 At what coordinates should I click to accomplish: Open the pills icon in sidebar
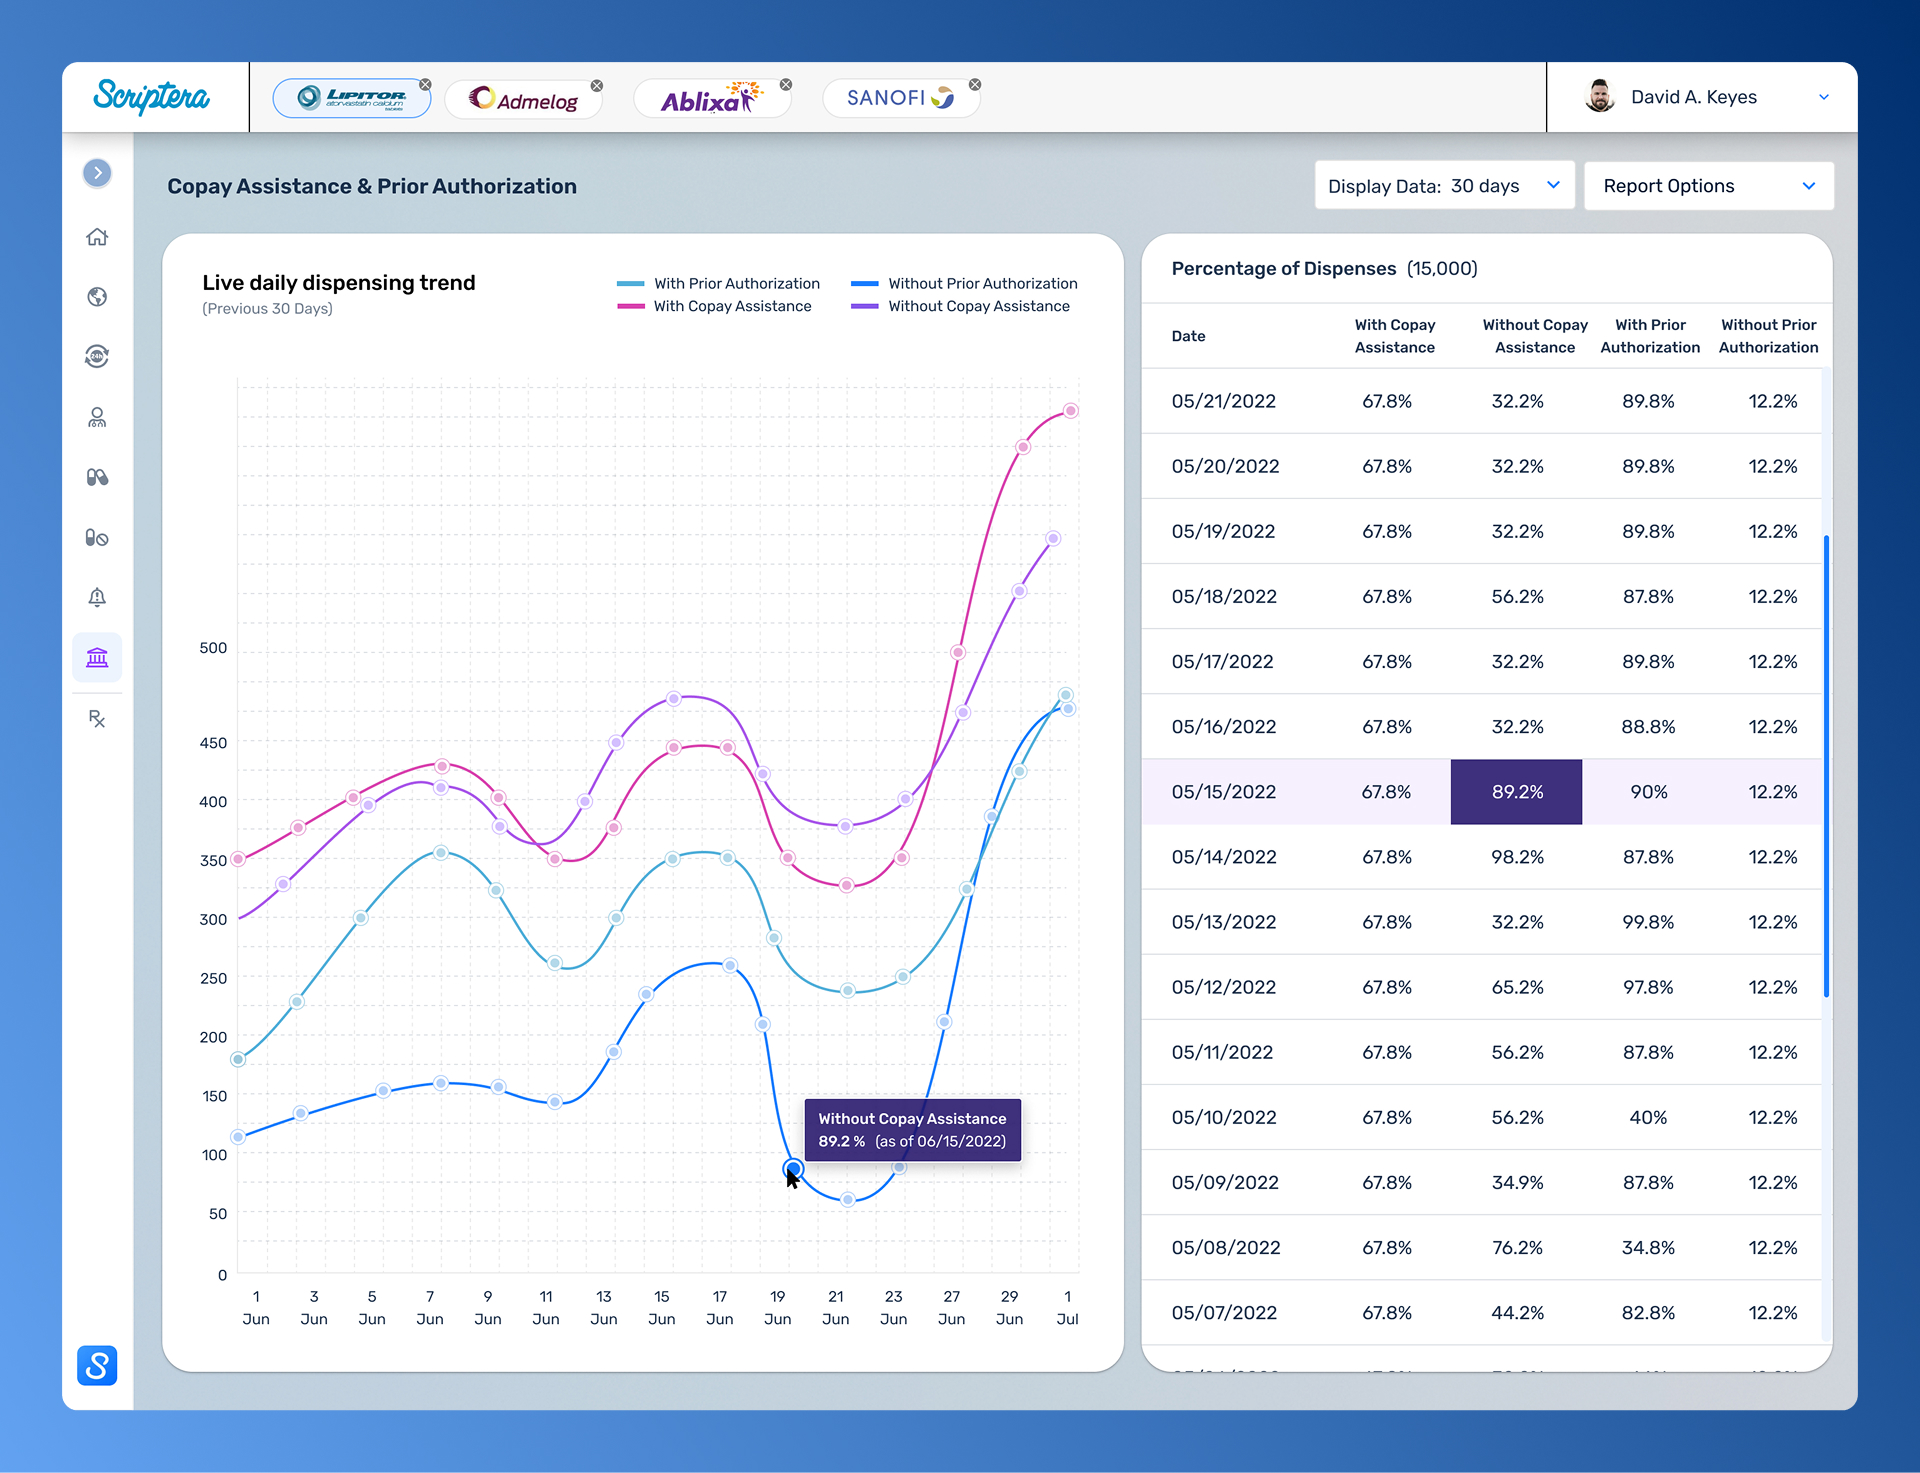(97, 477)
